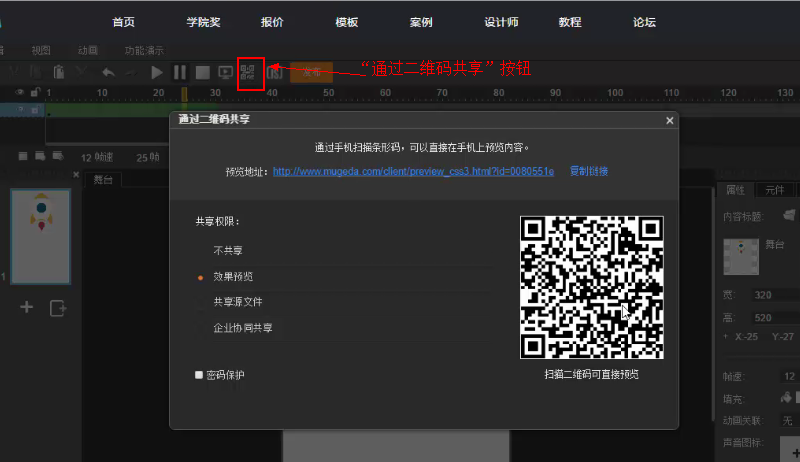Open the JS script icon in toolbar
Image resolution: width=800 pixels, height=462 pixels.
click(x=274, y=72)
